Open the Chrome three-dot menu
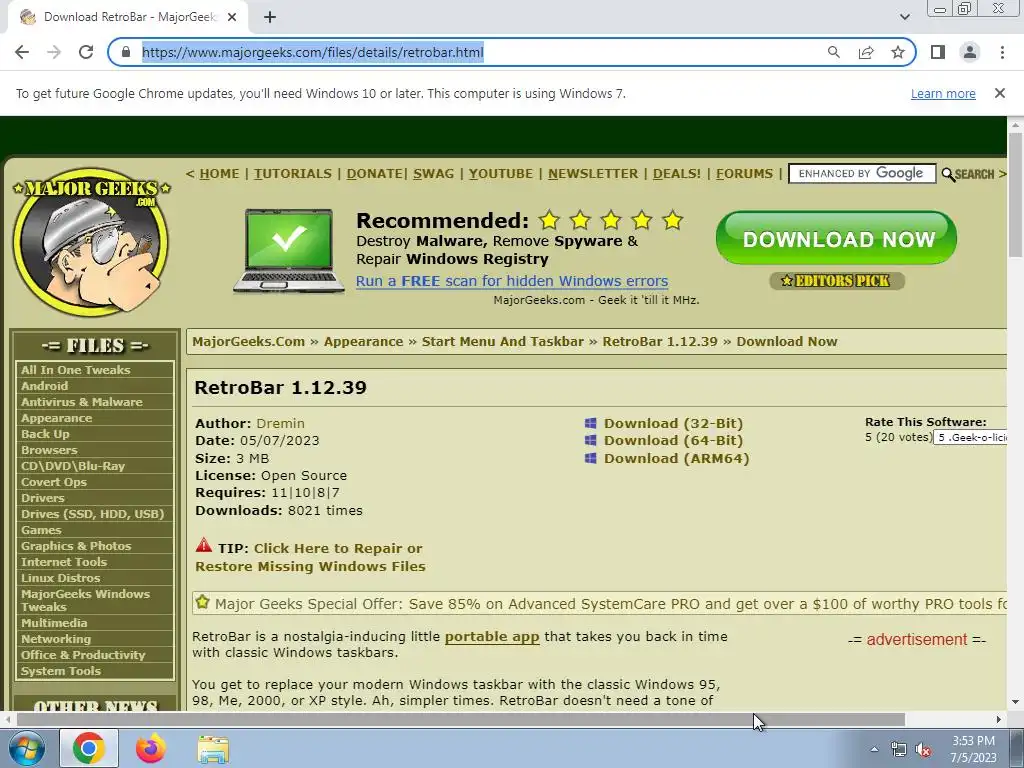 tap(1002, 52)
